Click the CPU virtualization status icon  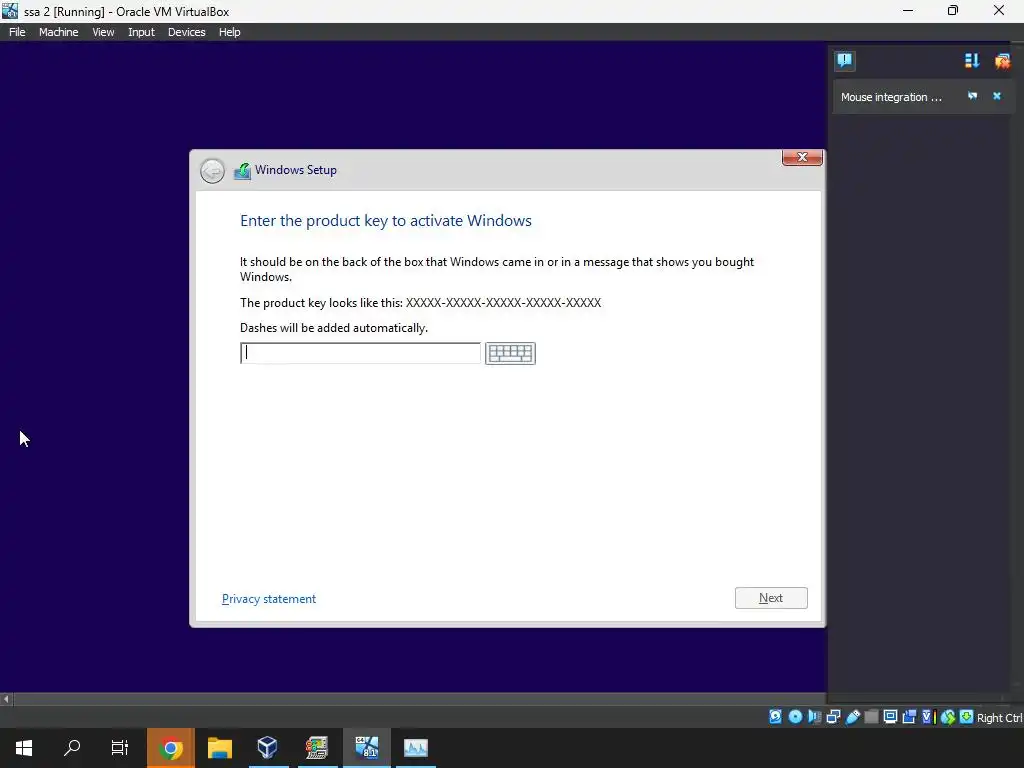929,717
